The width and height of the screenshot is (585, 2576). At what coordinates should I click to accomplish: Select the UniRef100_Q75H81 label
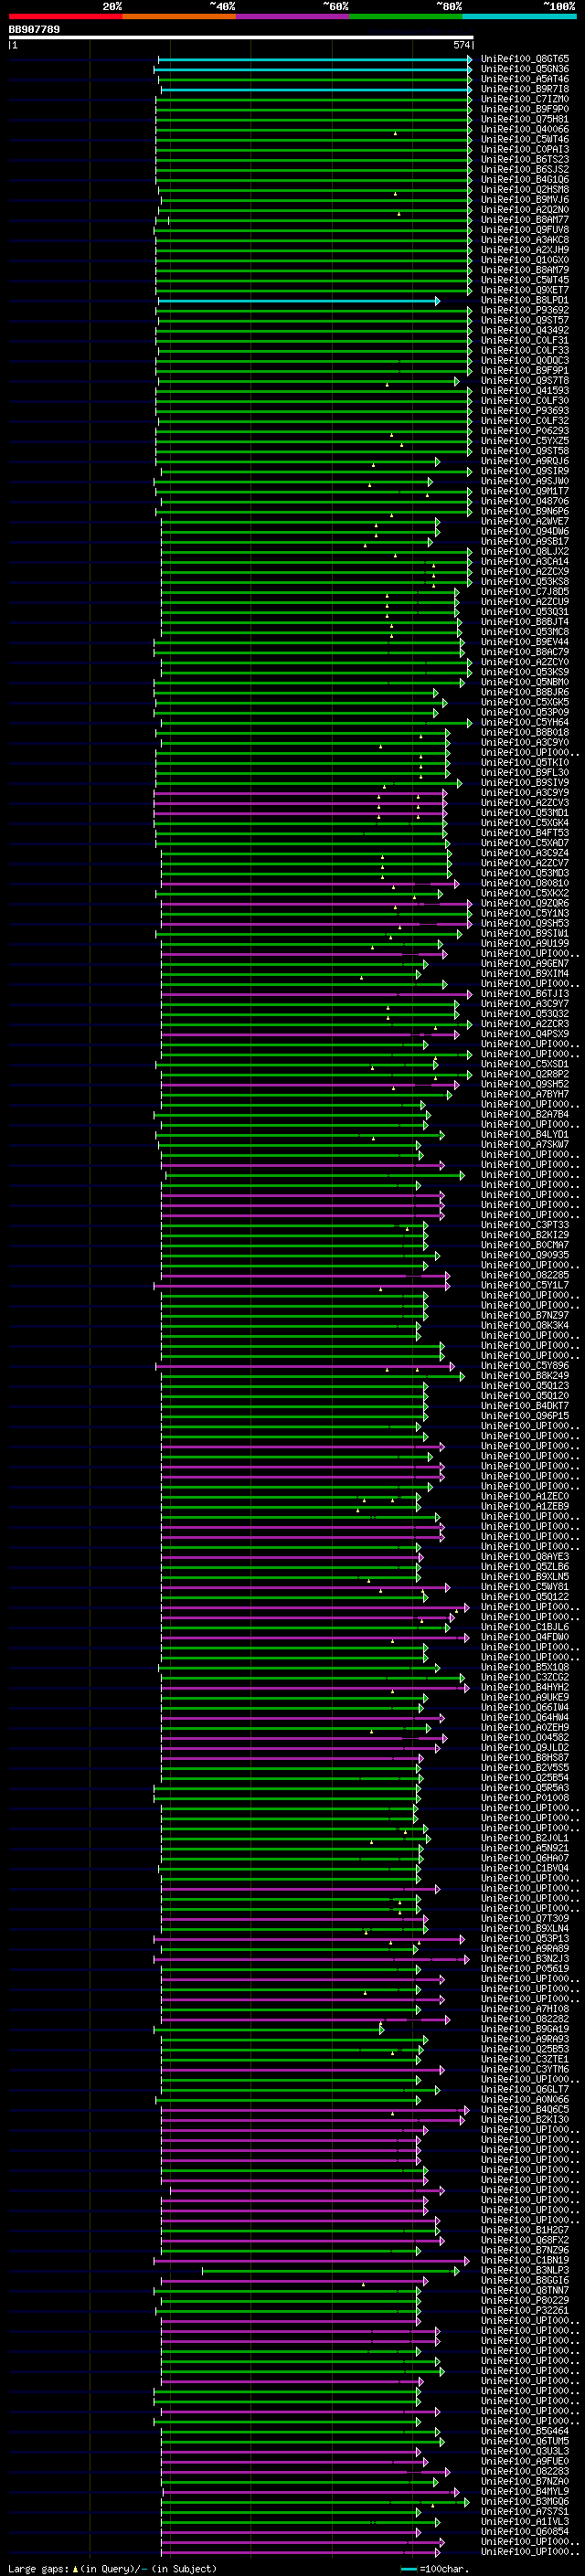[525, 119]
